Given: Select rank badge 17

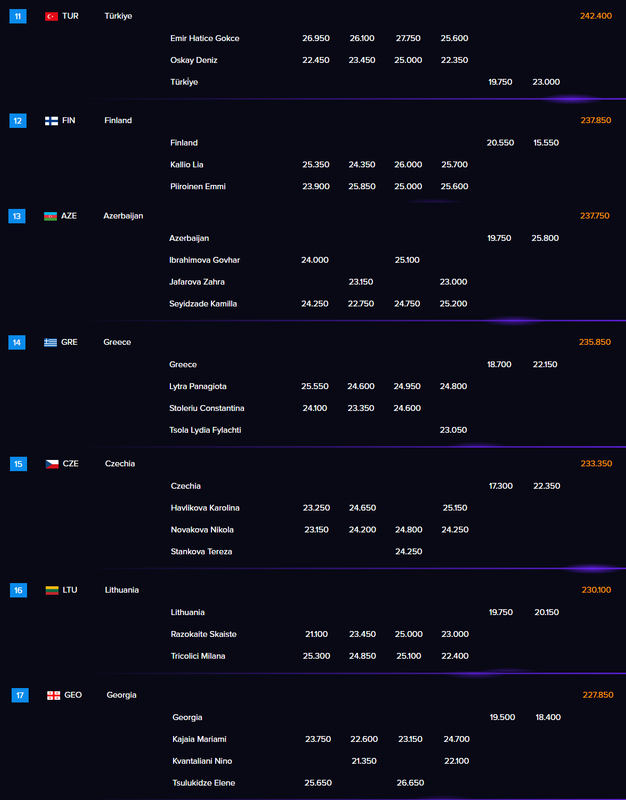Looking at the screenshot, I should (x=20, y=695).
